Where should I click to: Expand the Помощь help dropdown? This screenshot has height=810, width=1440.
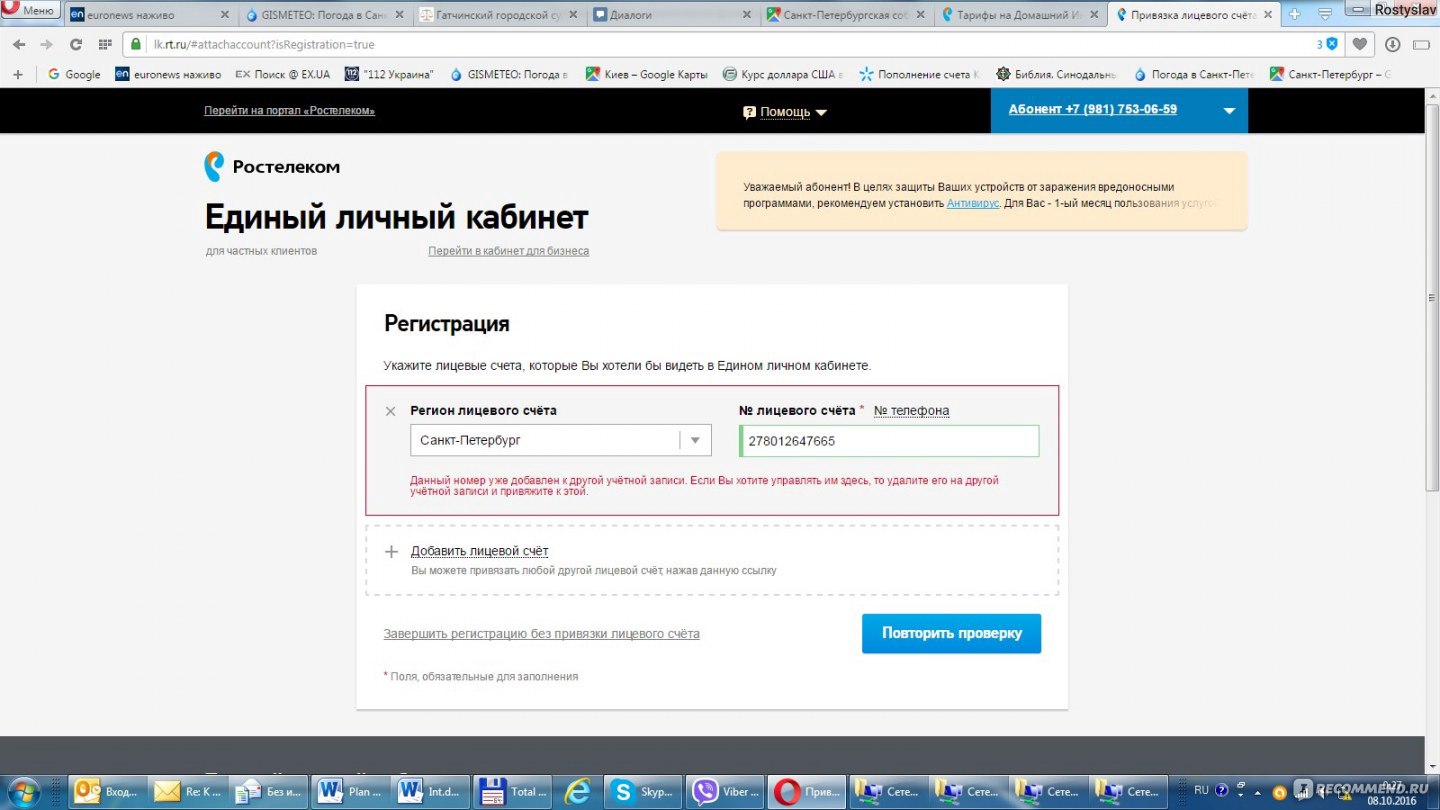785,112
